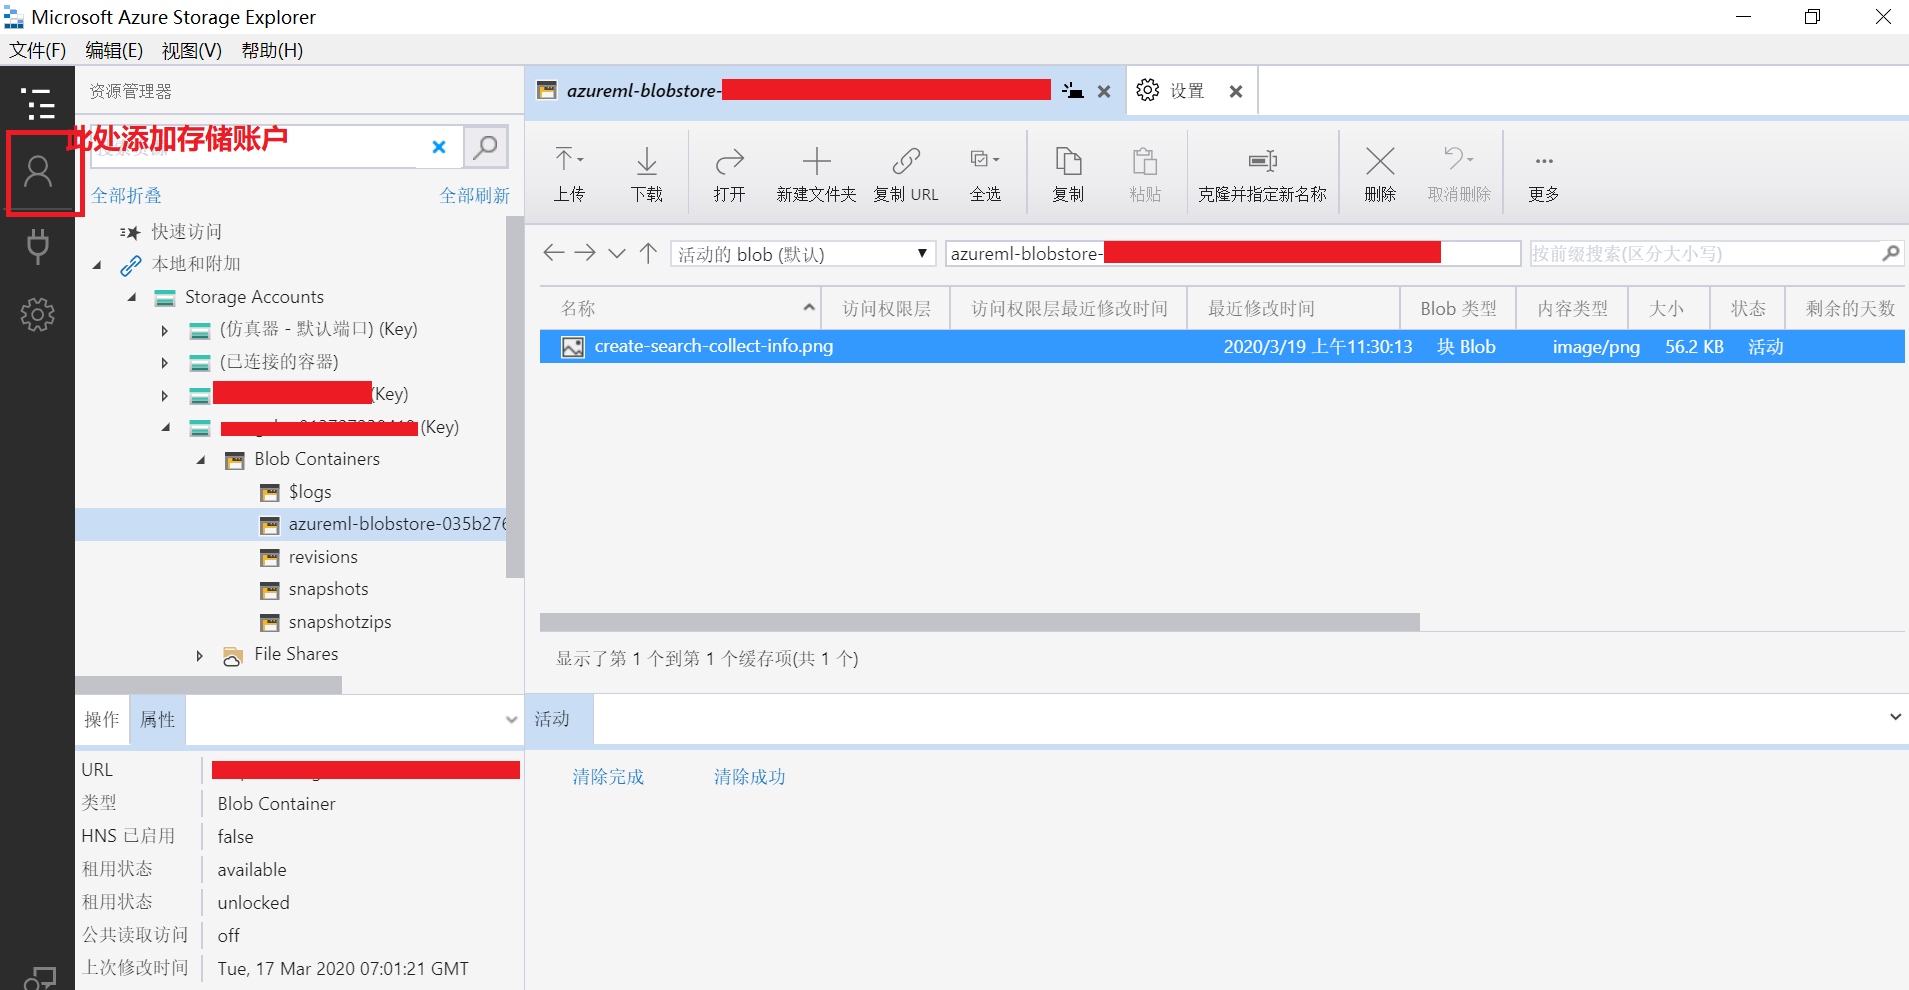Click the Delete (删除) toolbar button
The image size is (1909, 990).
1380,173
